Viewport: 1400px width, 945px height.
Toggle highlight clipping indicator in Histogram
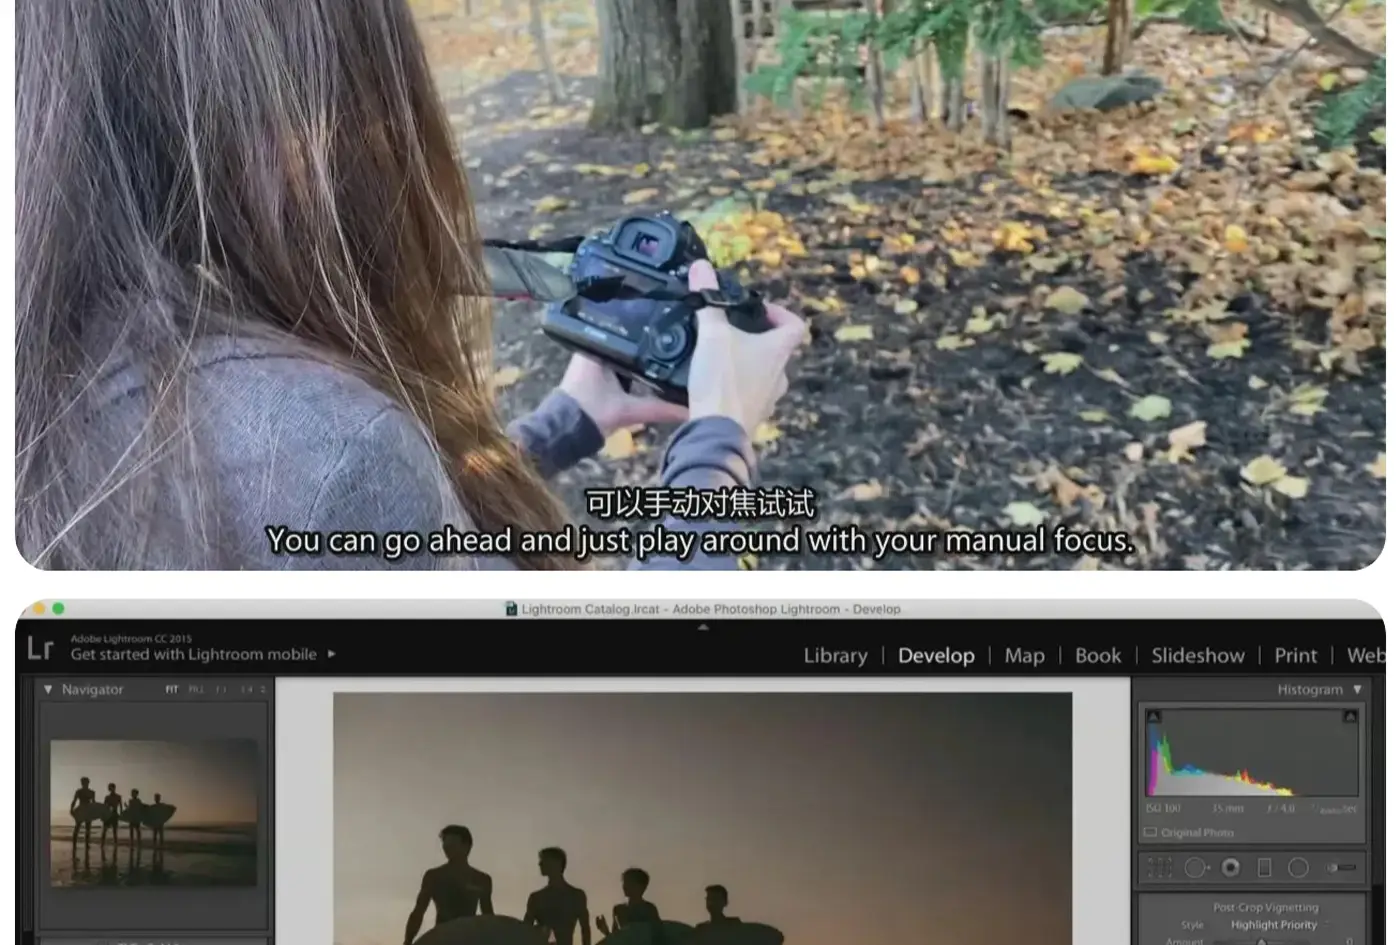pos(1350,717)
